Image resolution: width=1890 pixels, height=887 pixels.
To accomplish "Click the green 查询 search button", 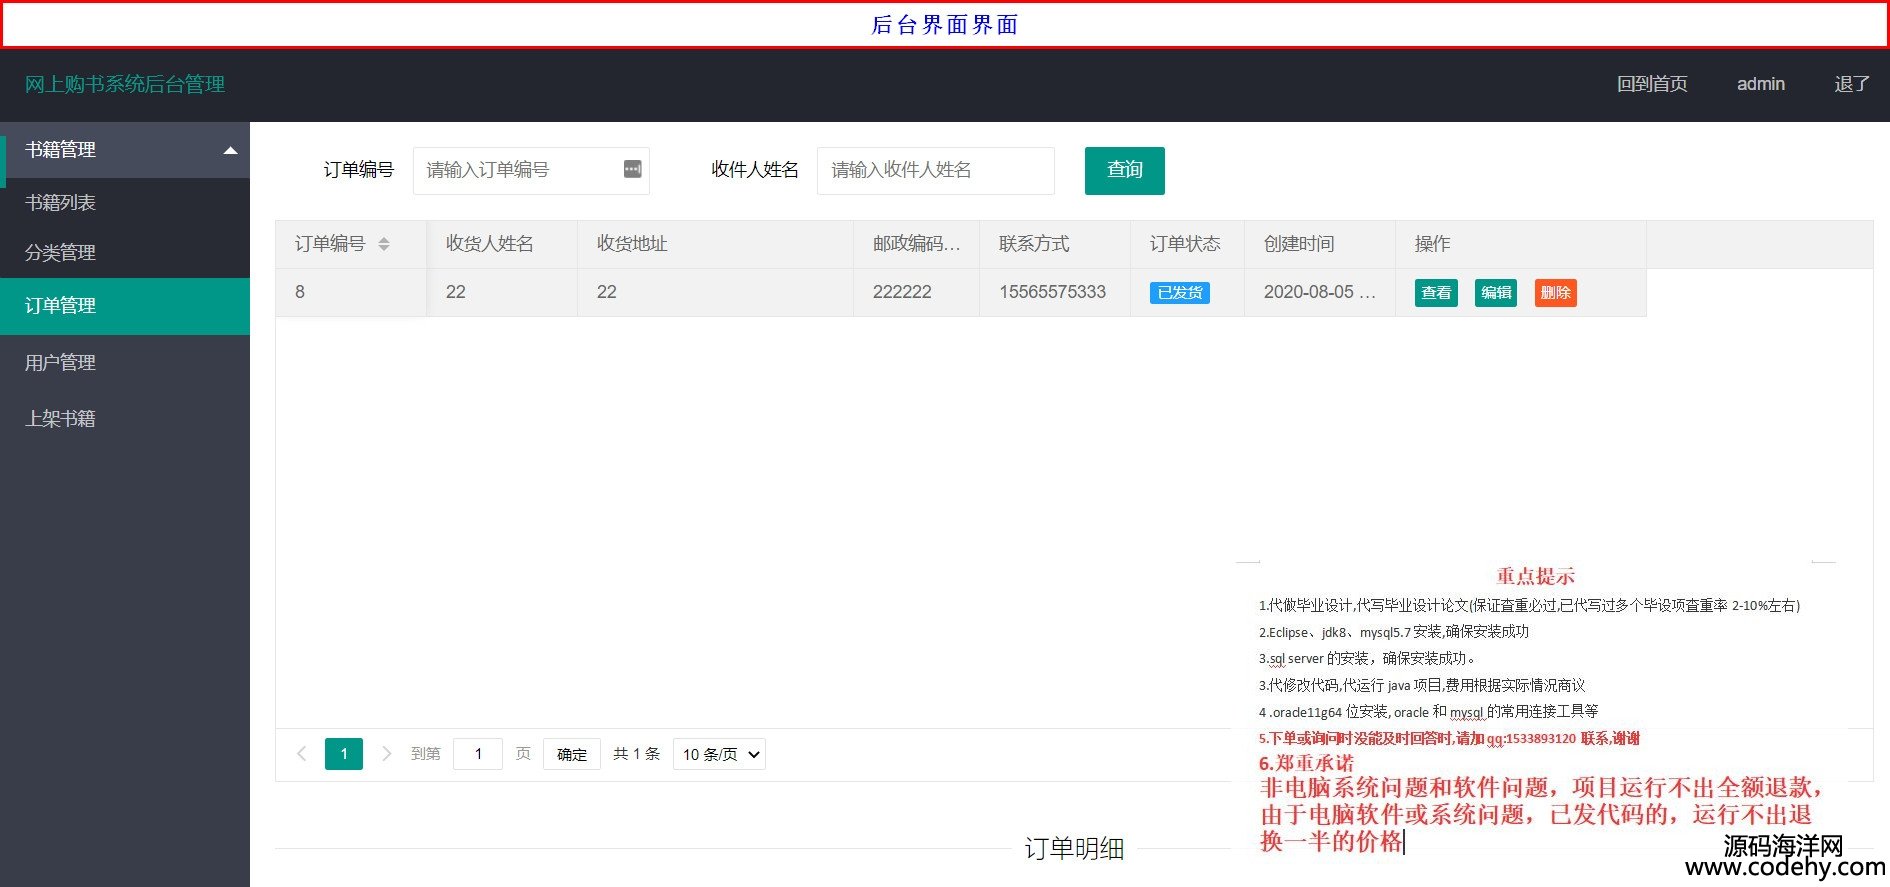I will coord(1125,170).
